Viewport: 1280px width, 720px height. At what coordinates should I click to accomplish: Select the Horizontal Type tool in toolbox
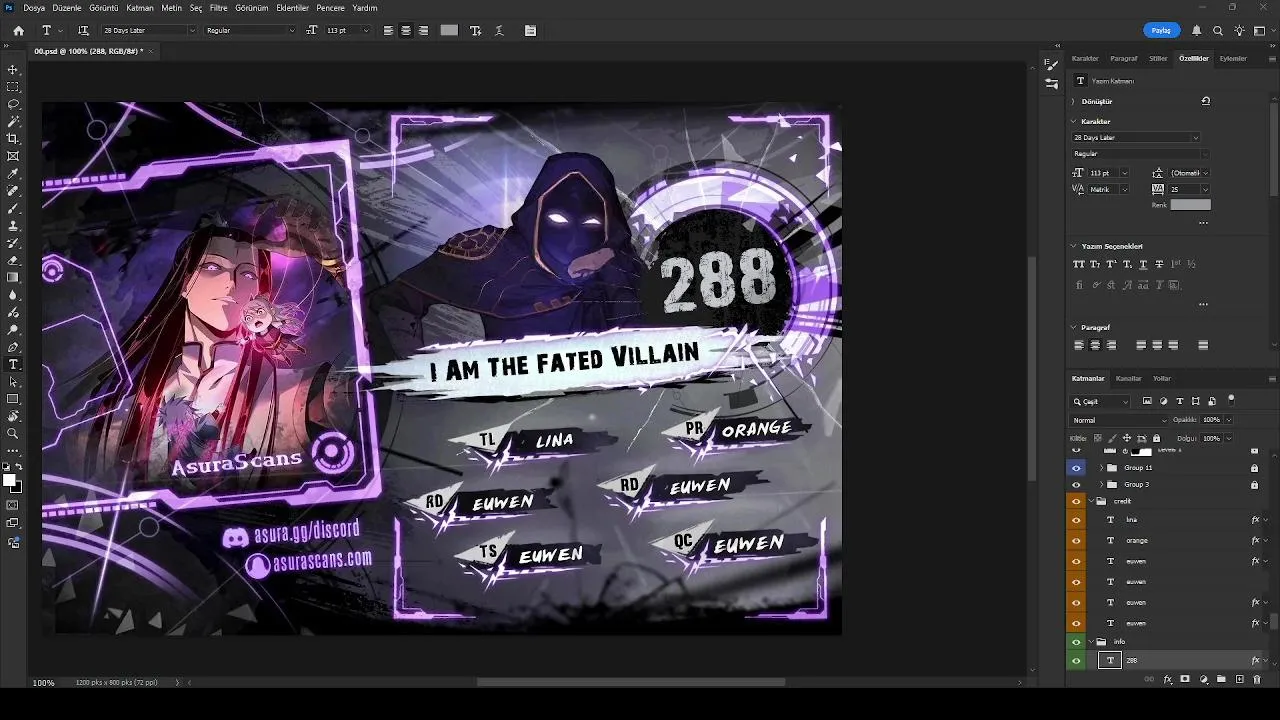pyautogui.click(x=13, y=364)
